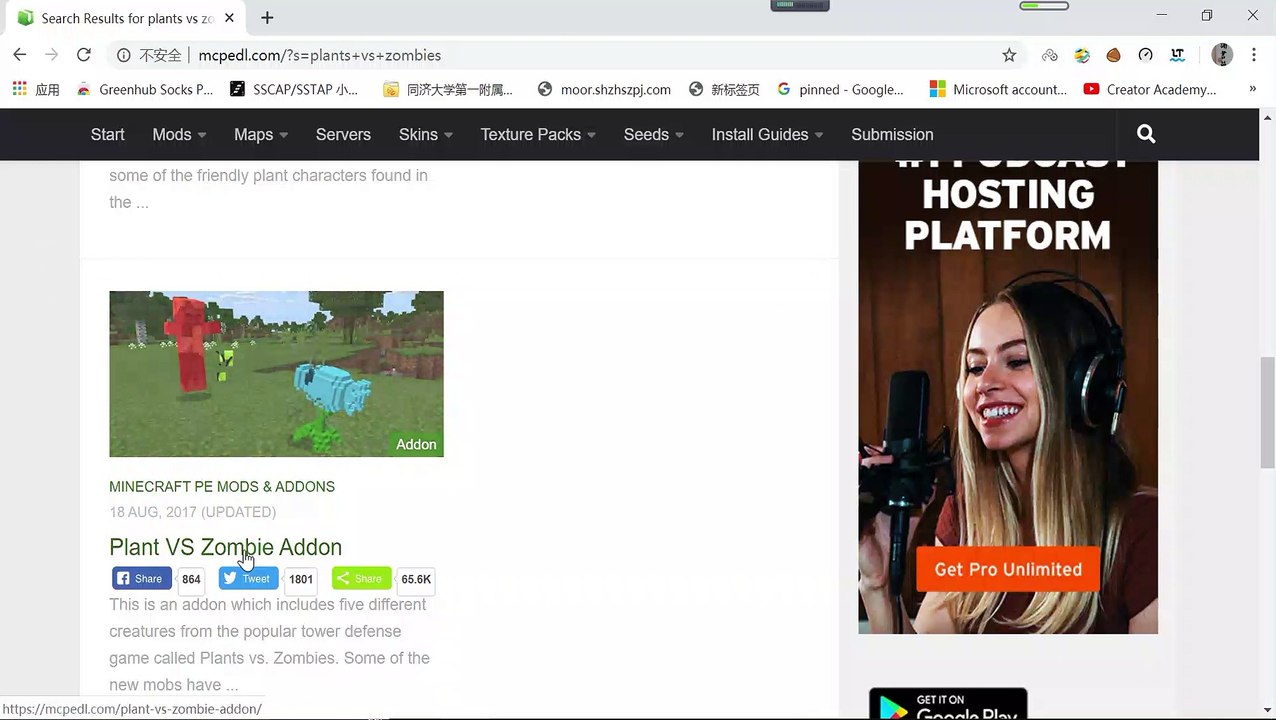Click the 65.6K share count
This screenshot has width=1276, height=720.
(x=416, y=579)
